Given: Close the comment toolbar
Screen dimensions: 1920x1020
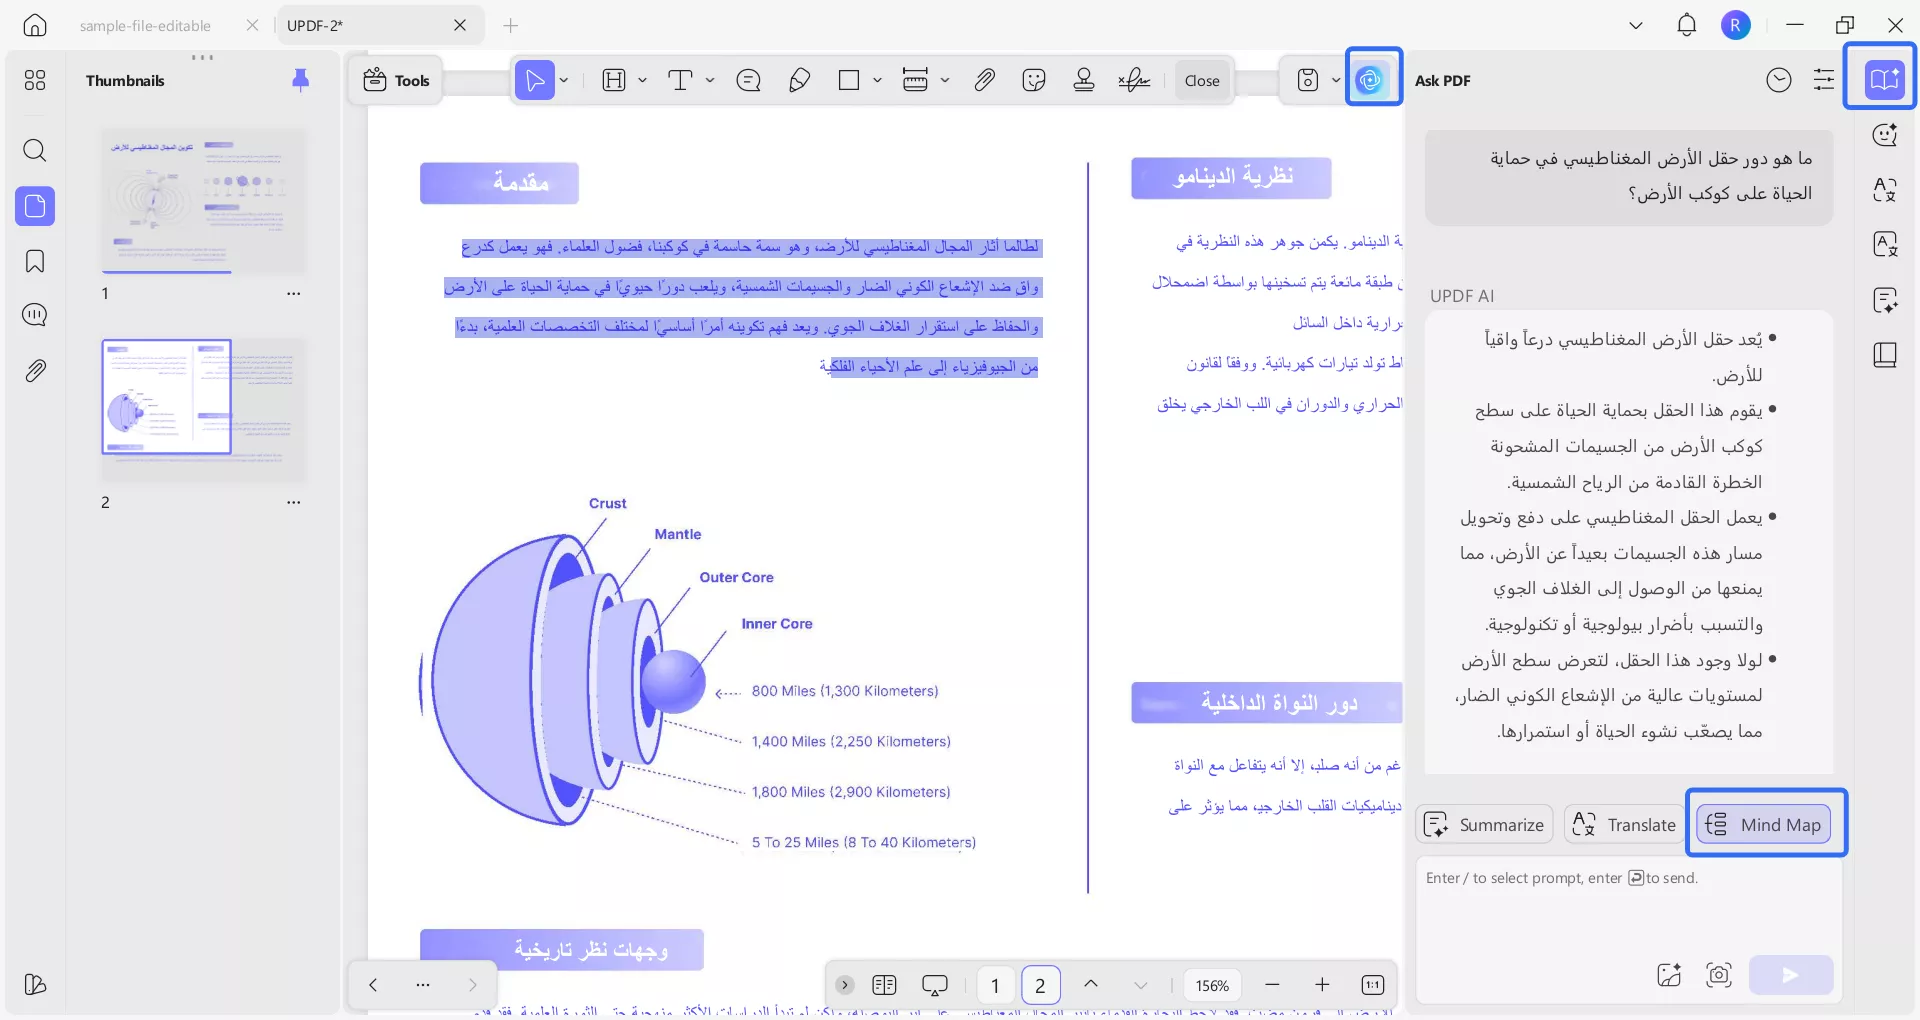Looking at the screenshot, I should point(1202,80).
